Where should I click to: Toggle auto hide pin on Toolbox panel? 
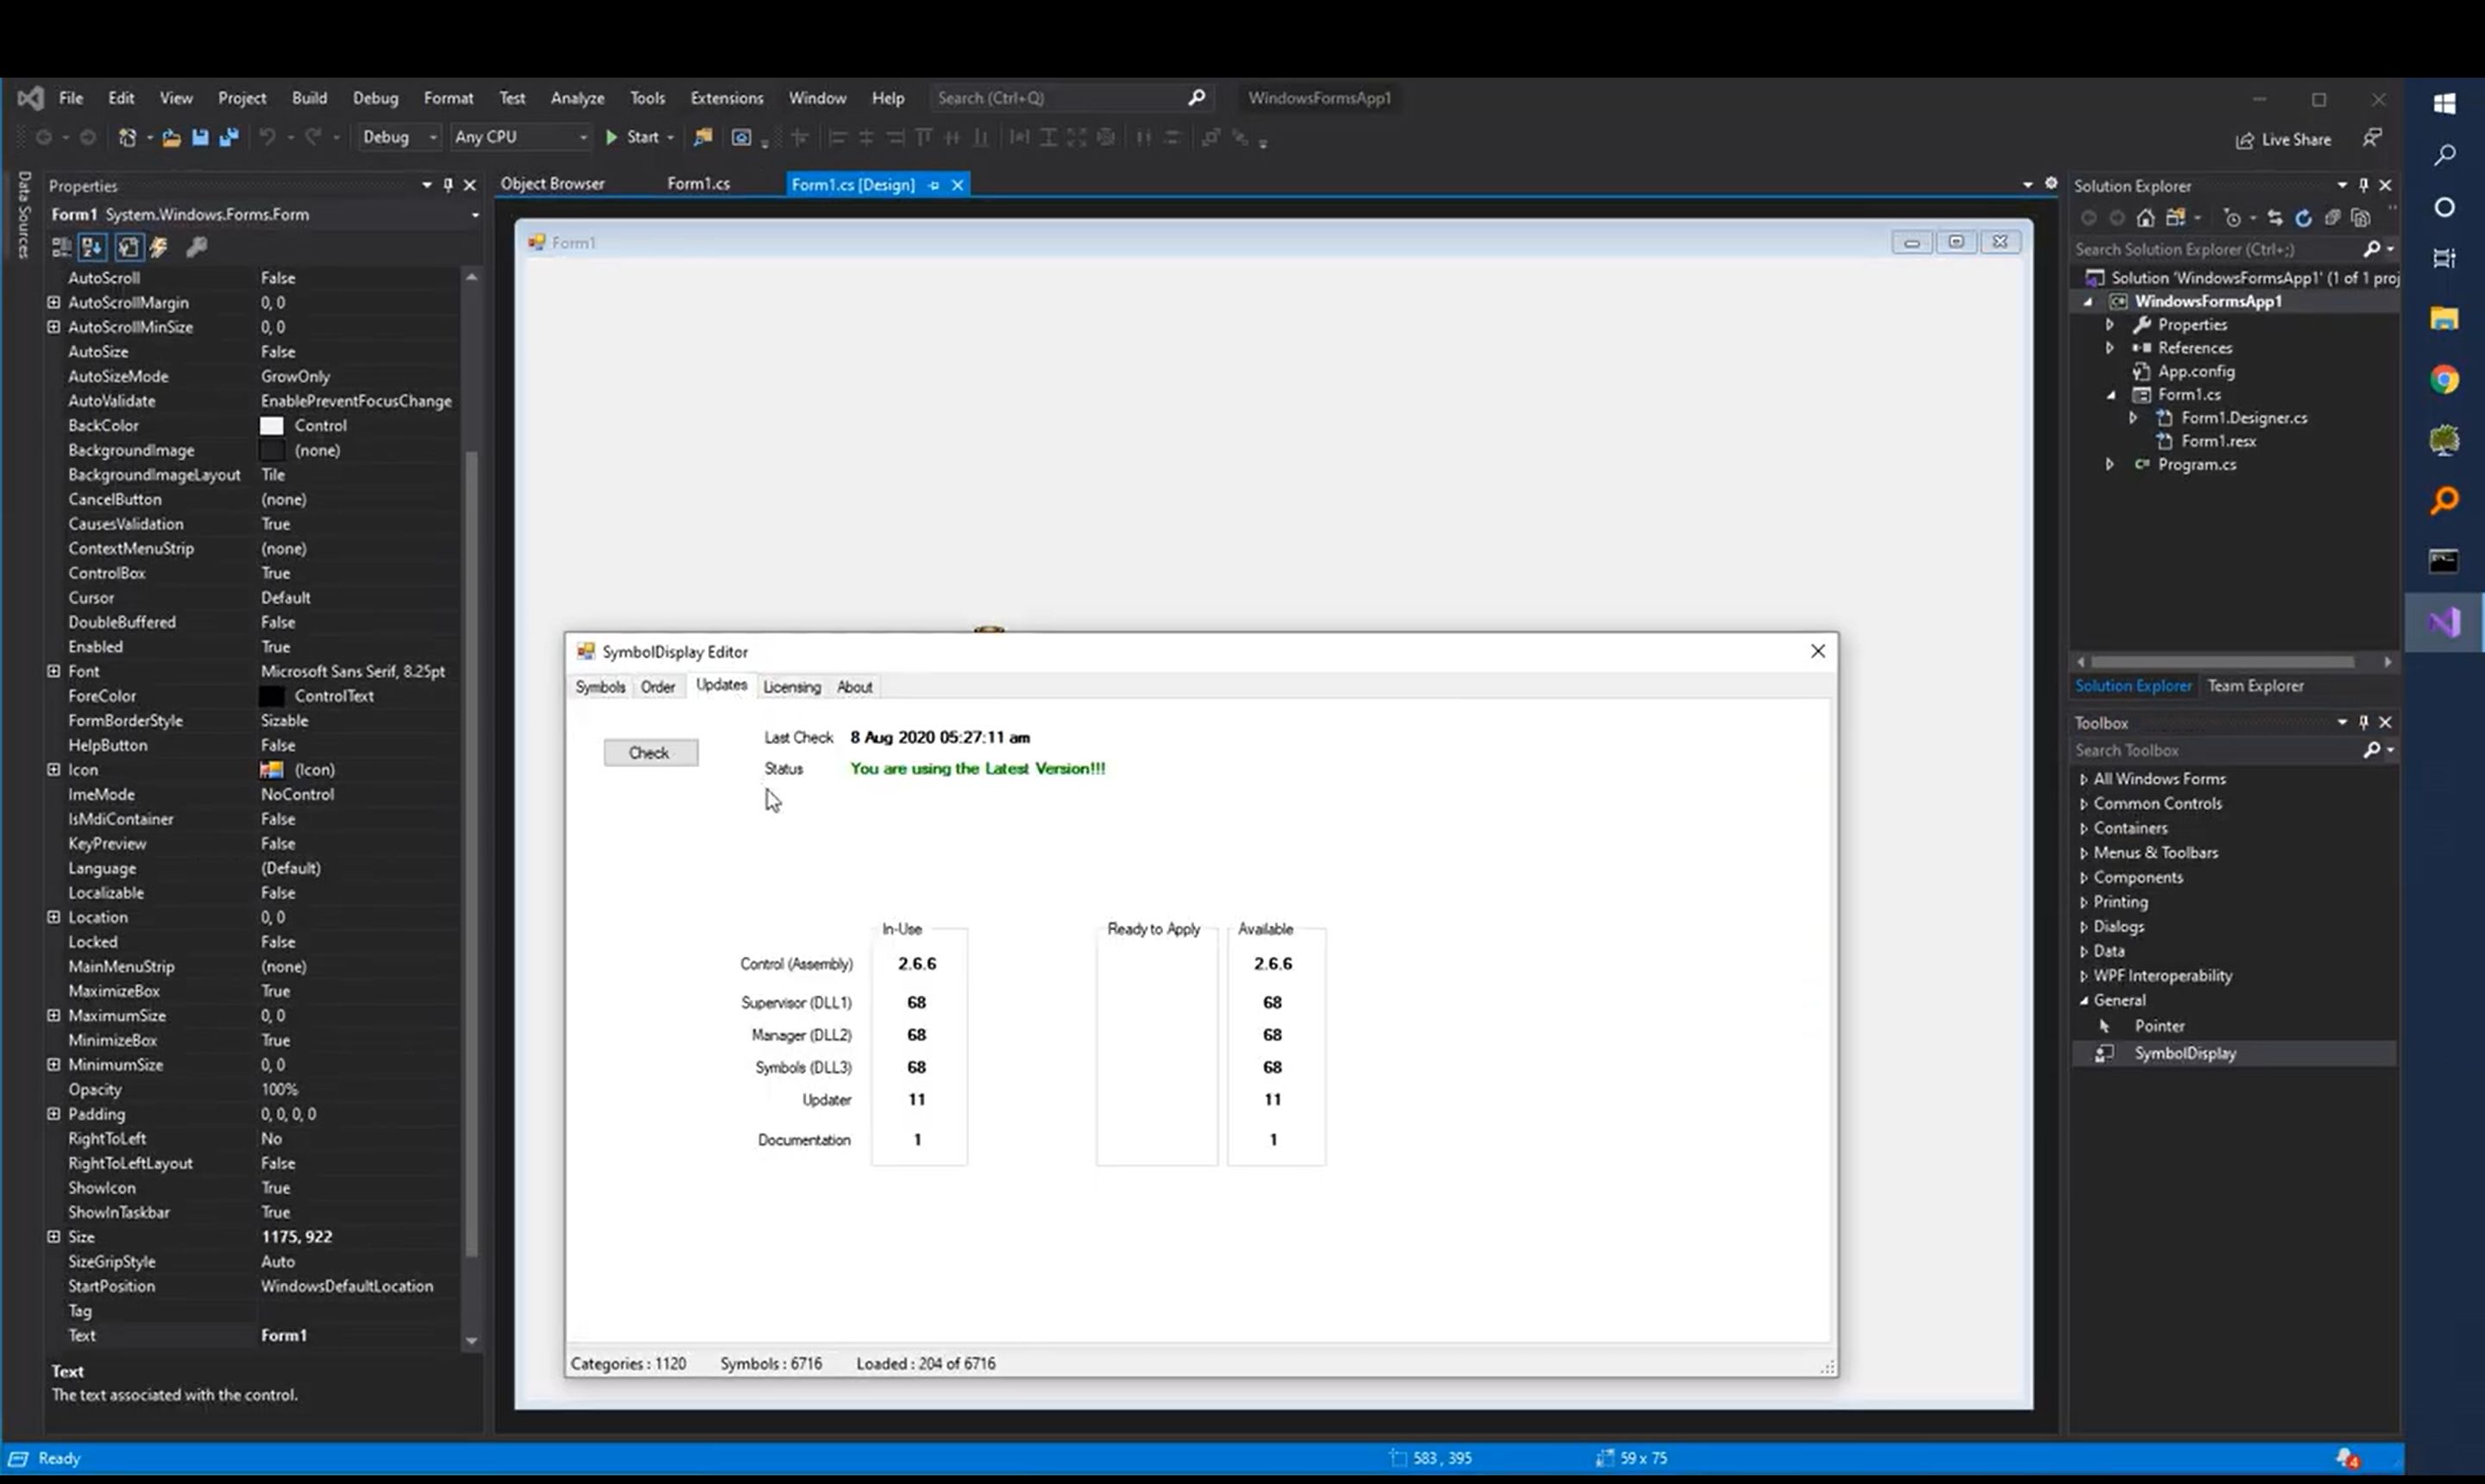2363,722
